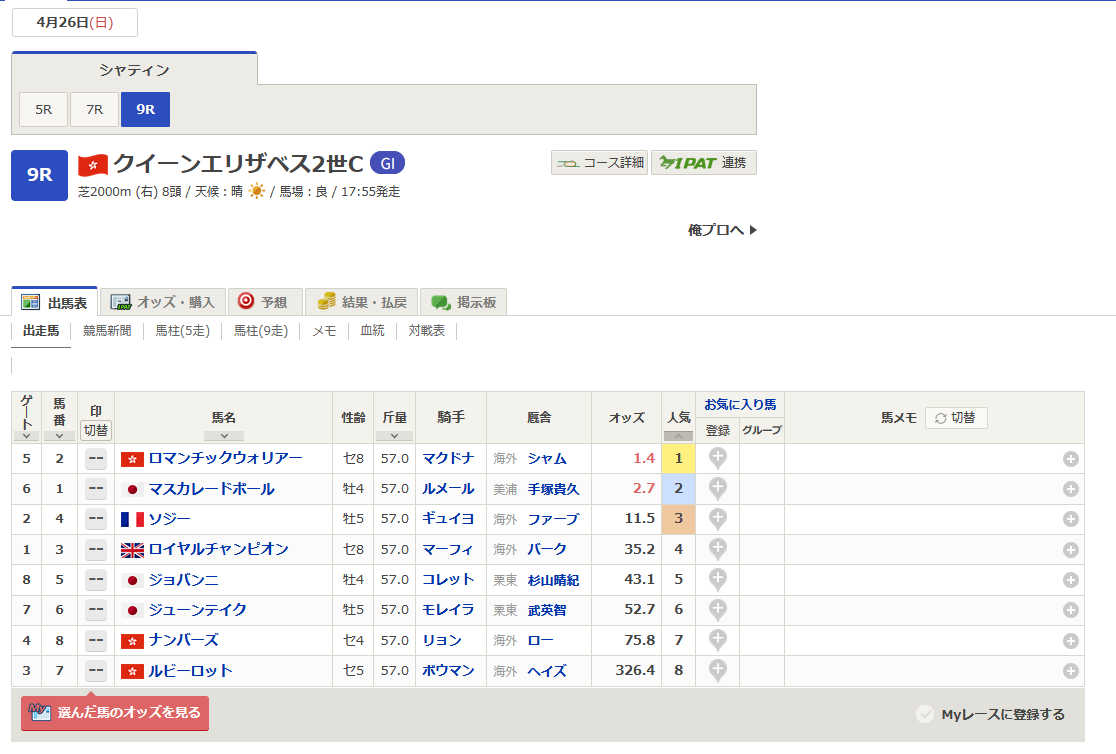
Task: Open memo plus icon for ナンバーズ
Action: (1070, 641)
